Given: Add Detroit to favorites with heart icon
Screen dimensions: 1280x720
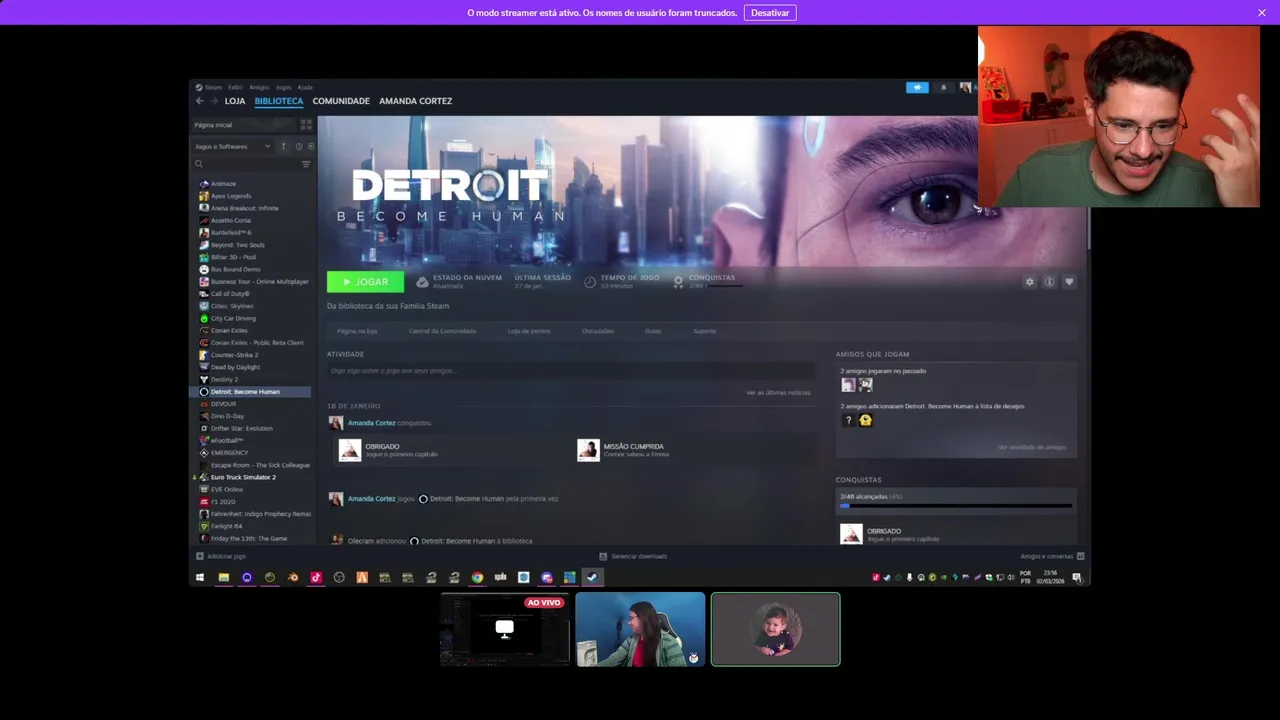Looking at the screenshot, I should coord(1069,282).
